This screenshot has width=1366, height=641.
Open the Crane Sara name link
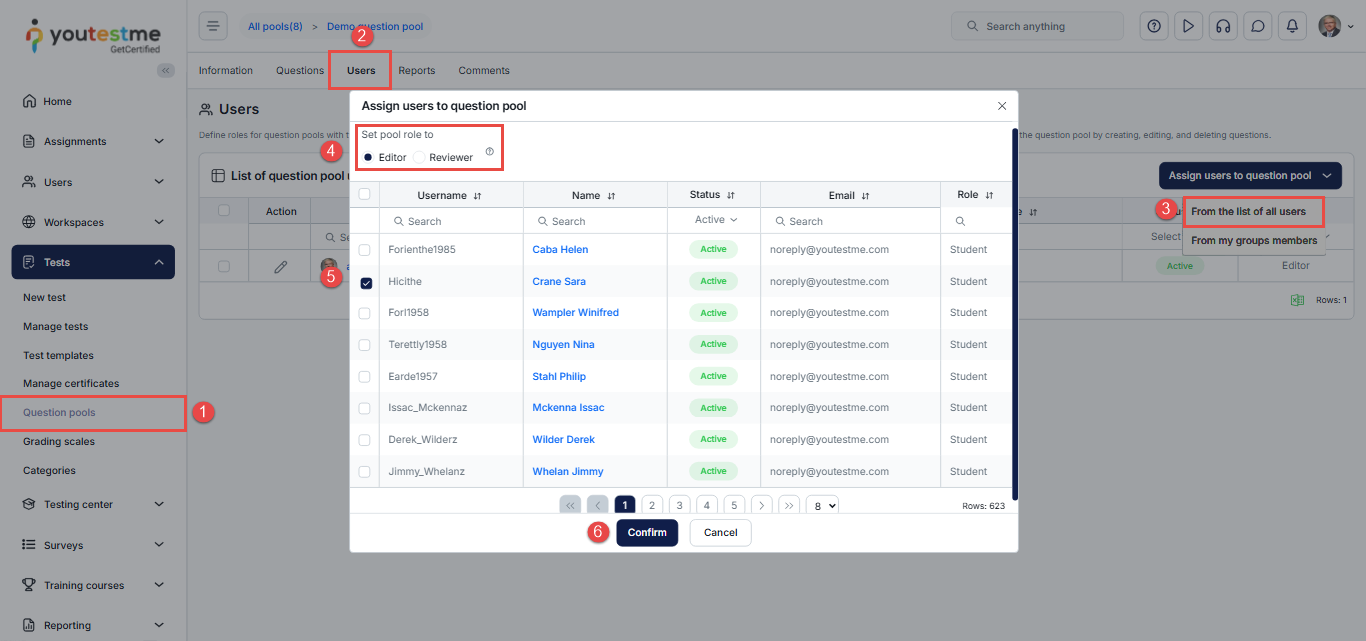pyautogui.click(x=559, y=282)
